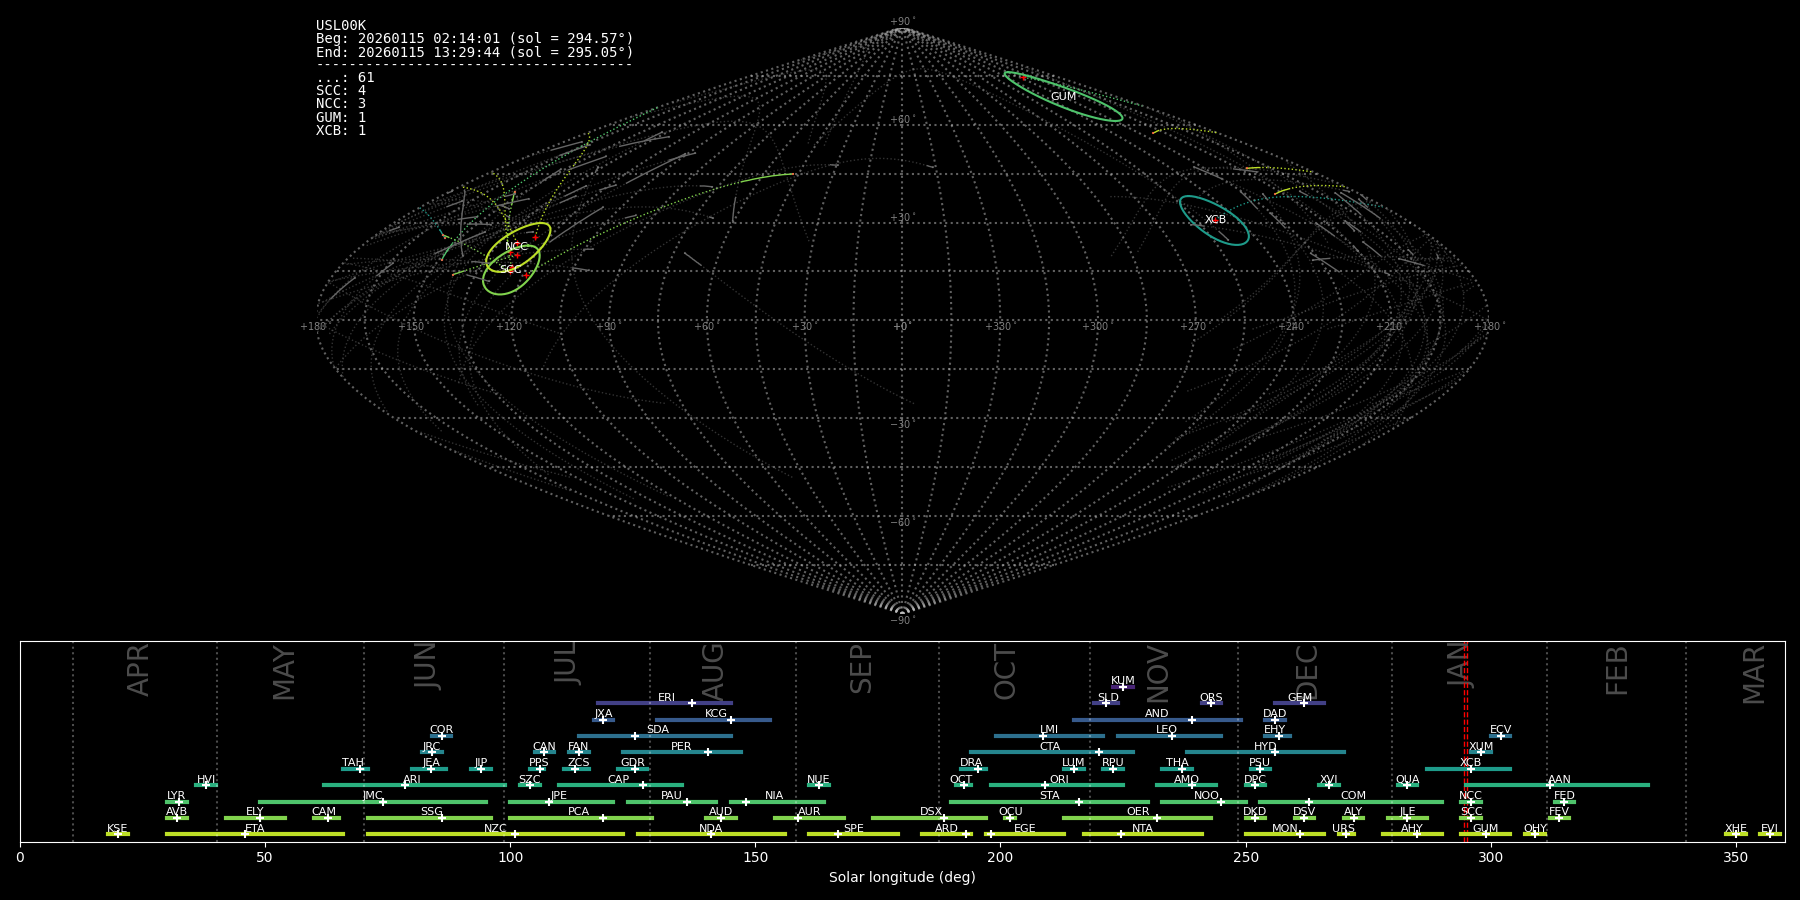Select the ETA shower label in the timeline
The width and height of the screenshot is (1800, 900).
(255, 829)
